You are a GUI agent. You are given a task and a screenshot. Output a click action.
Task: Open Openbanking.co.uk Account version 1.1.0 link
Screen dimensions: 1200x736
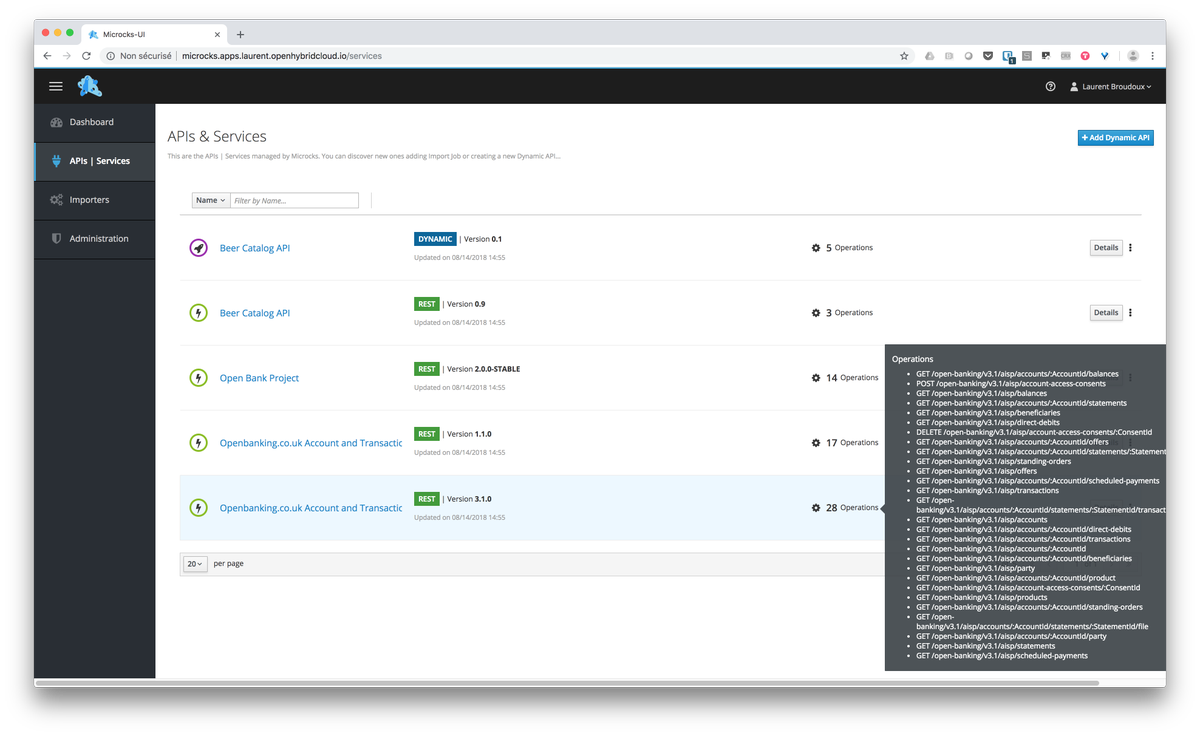(311, 443)
